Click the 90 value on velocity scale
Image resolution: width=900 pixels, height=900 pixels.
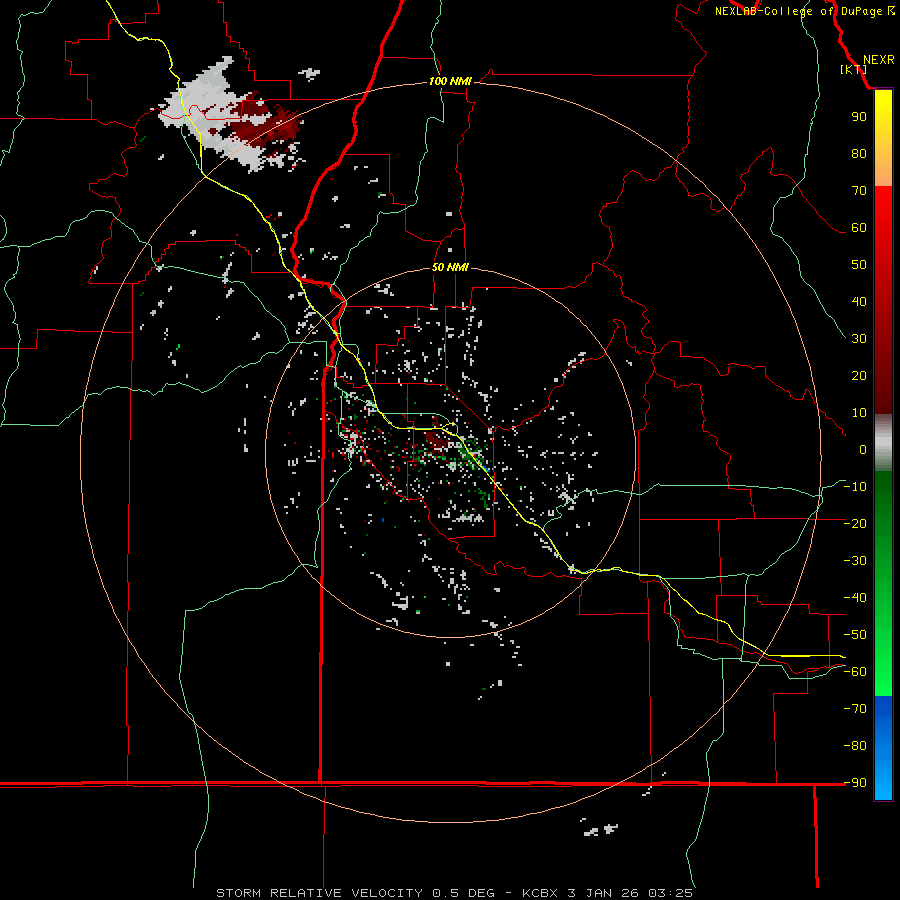pos(859,117)
